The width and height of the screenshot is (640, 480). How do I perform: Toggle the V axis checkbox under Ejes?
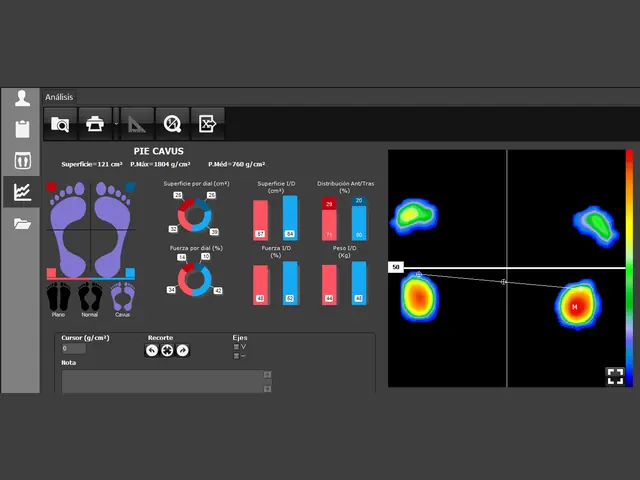pyautogui.click(x=236, y=347)
